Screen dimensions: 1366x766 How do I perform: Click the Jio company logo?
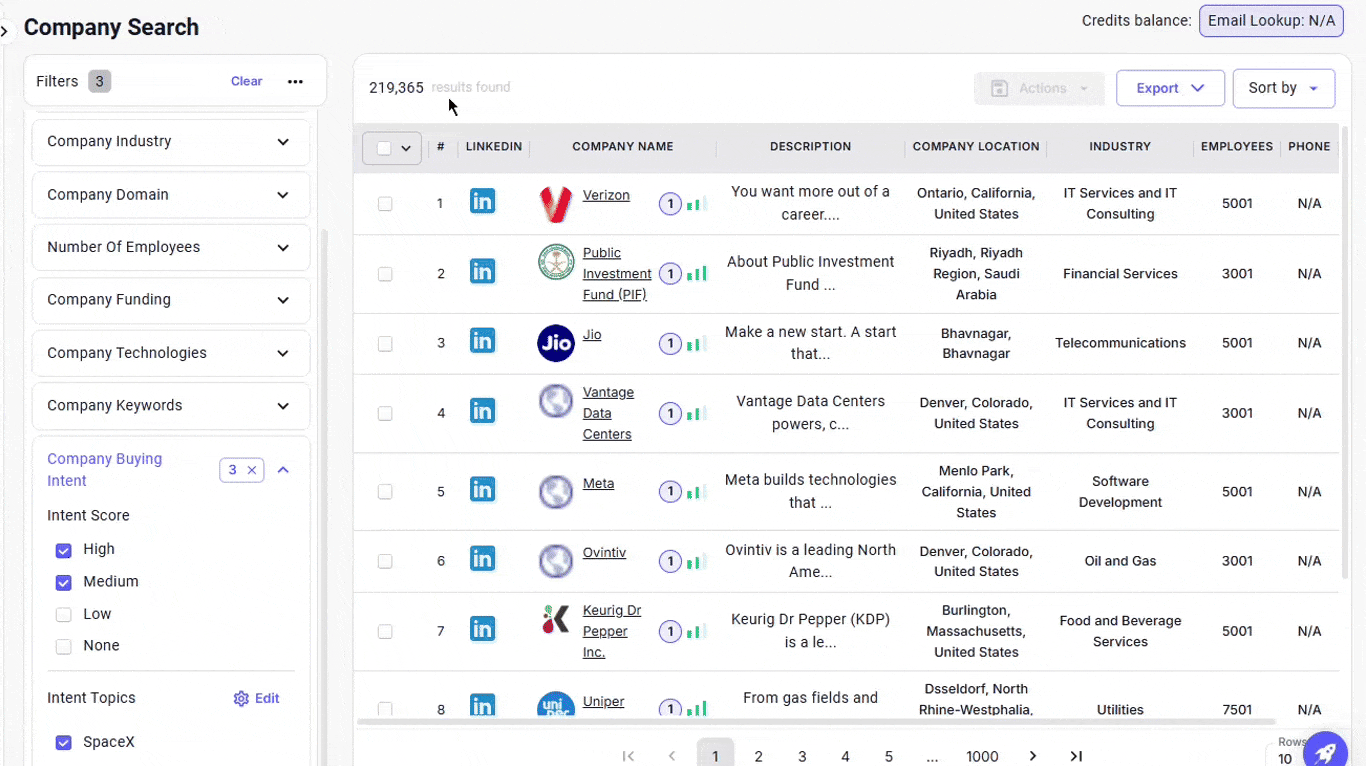coord(556,343)
